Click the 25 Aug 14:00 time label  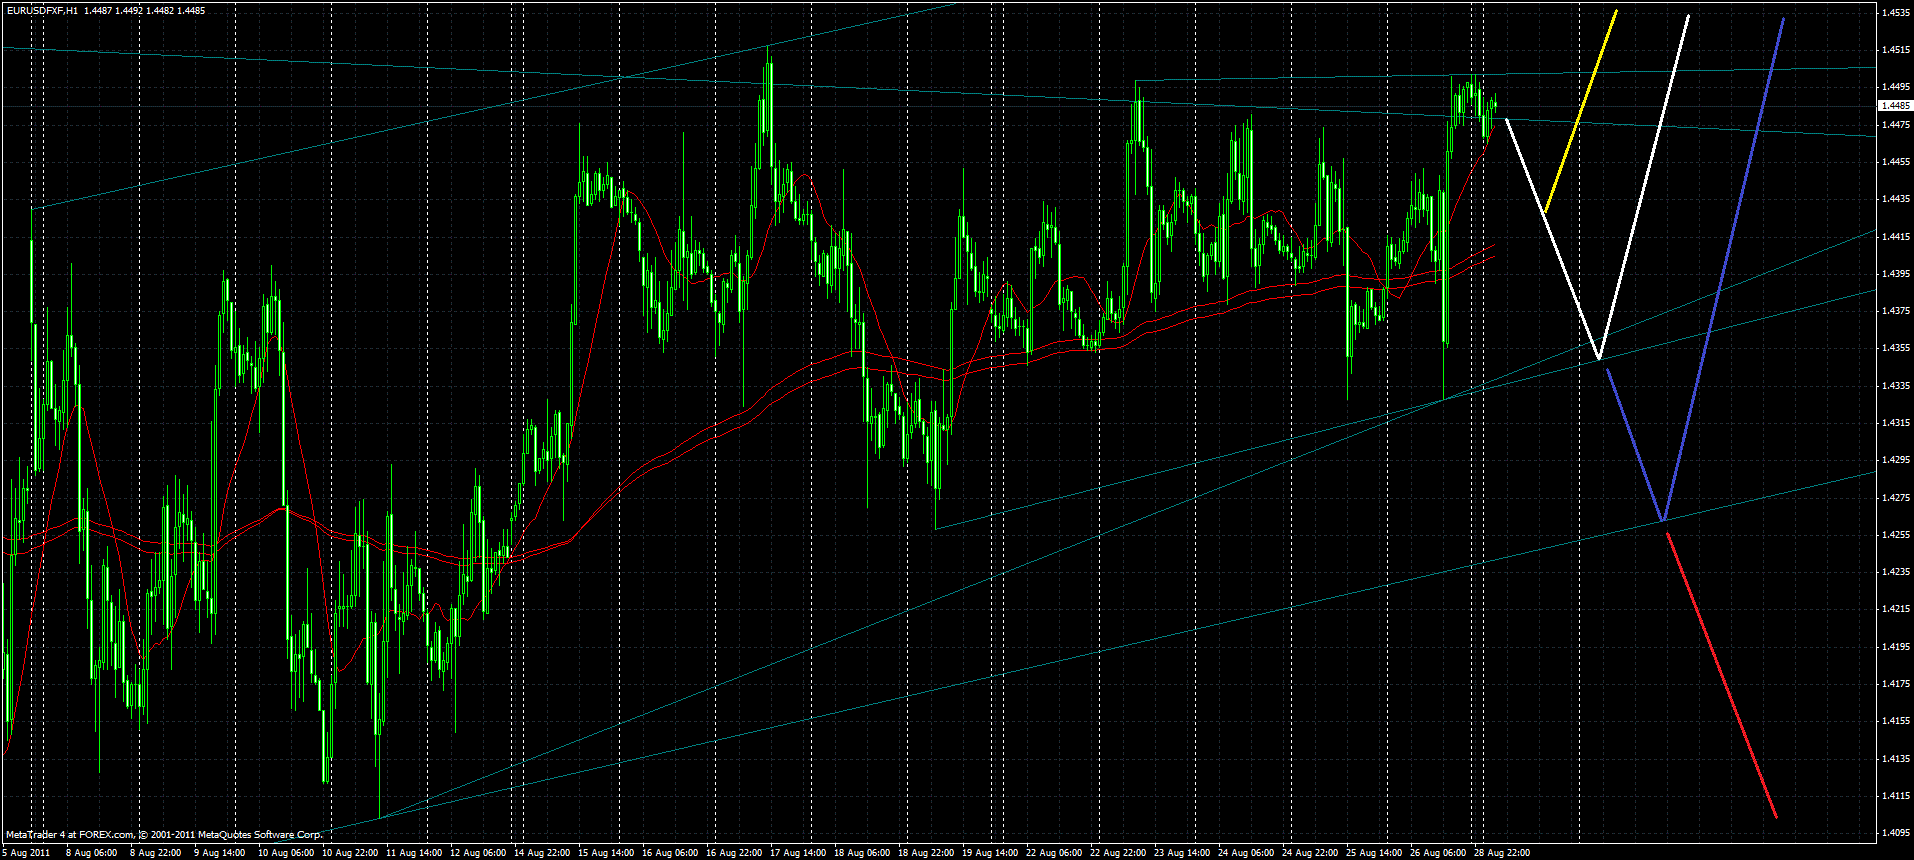pyautogui.click(x=1374, y=853)
